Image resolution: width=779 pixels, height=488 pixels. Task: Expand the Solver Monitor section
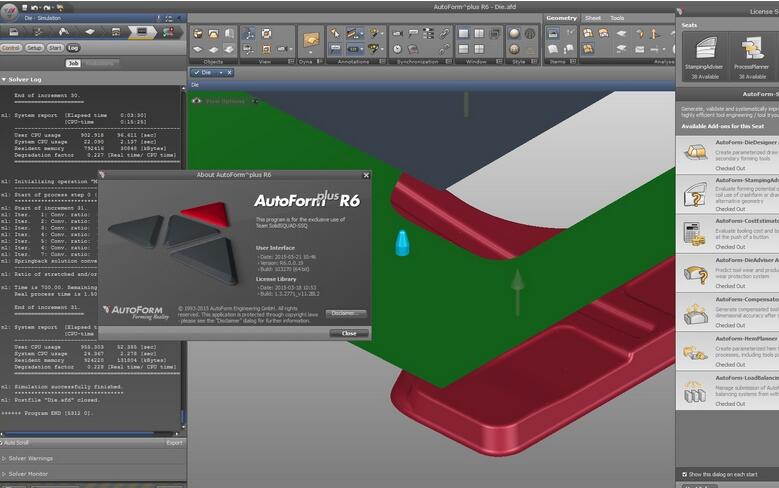coord(4,474)
